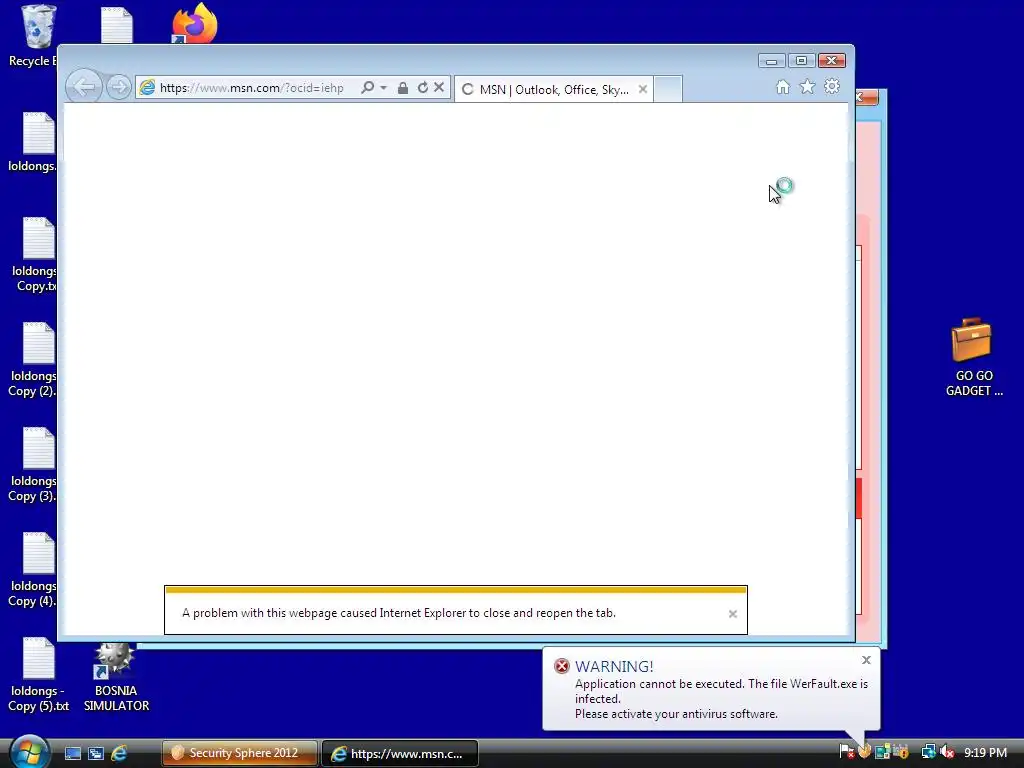This screenshot has width=1024, height=768.
Task: Select the unnamed text file beside Recycle Bin
Action: click(x=117, y=25)
